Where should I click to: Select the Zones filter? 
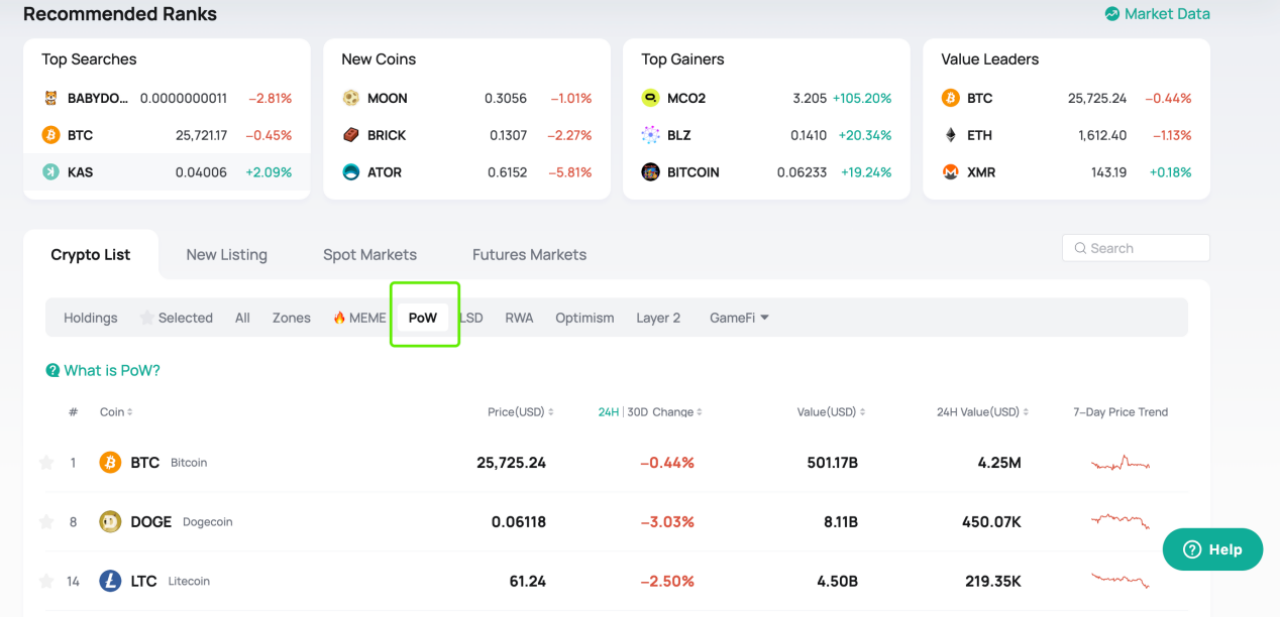pyautogui.click(x=292, y=318)
